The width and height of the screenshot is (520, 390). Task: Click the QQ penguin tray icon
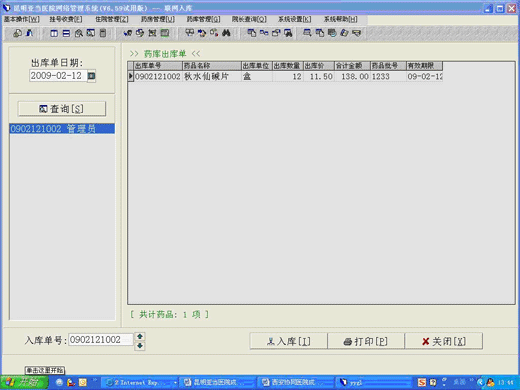point(490,382)
